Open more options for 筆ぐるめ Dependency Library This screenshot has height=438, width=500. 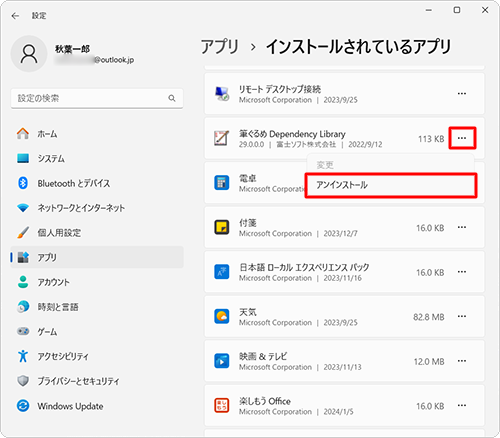[462, 138]
